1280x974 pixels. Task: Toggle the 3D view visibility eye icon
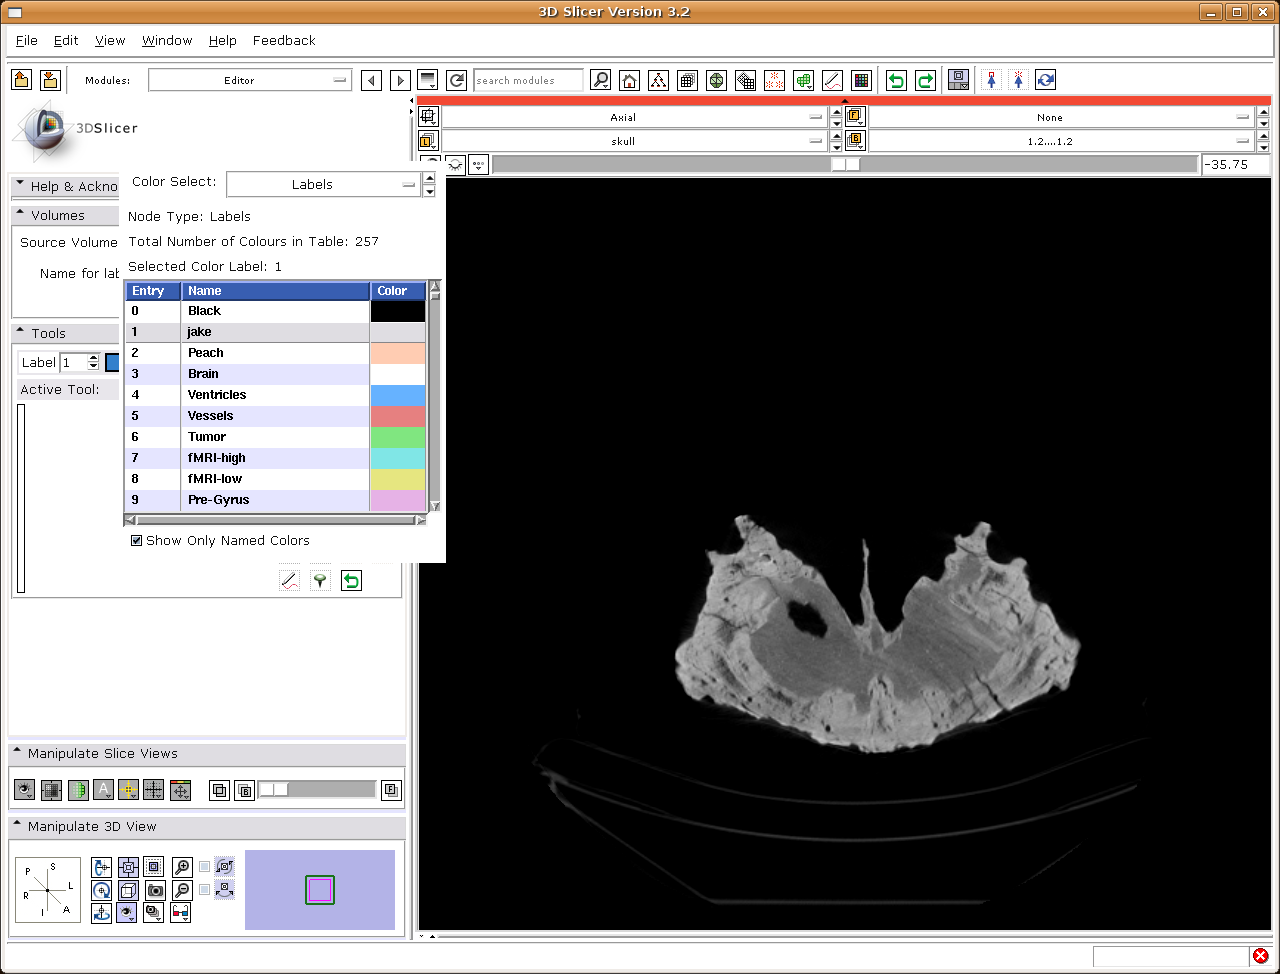tap(127, 913)
